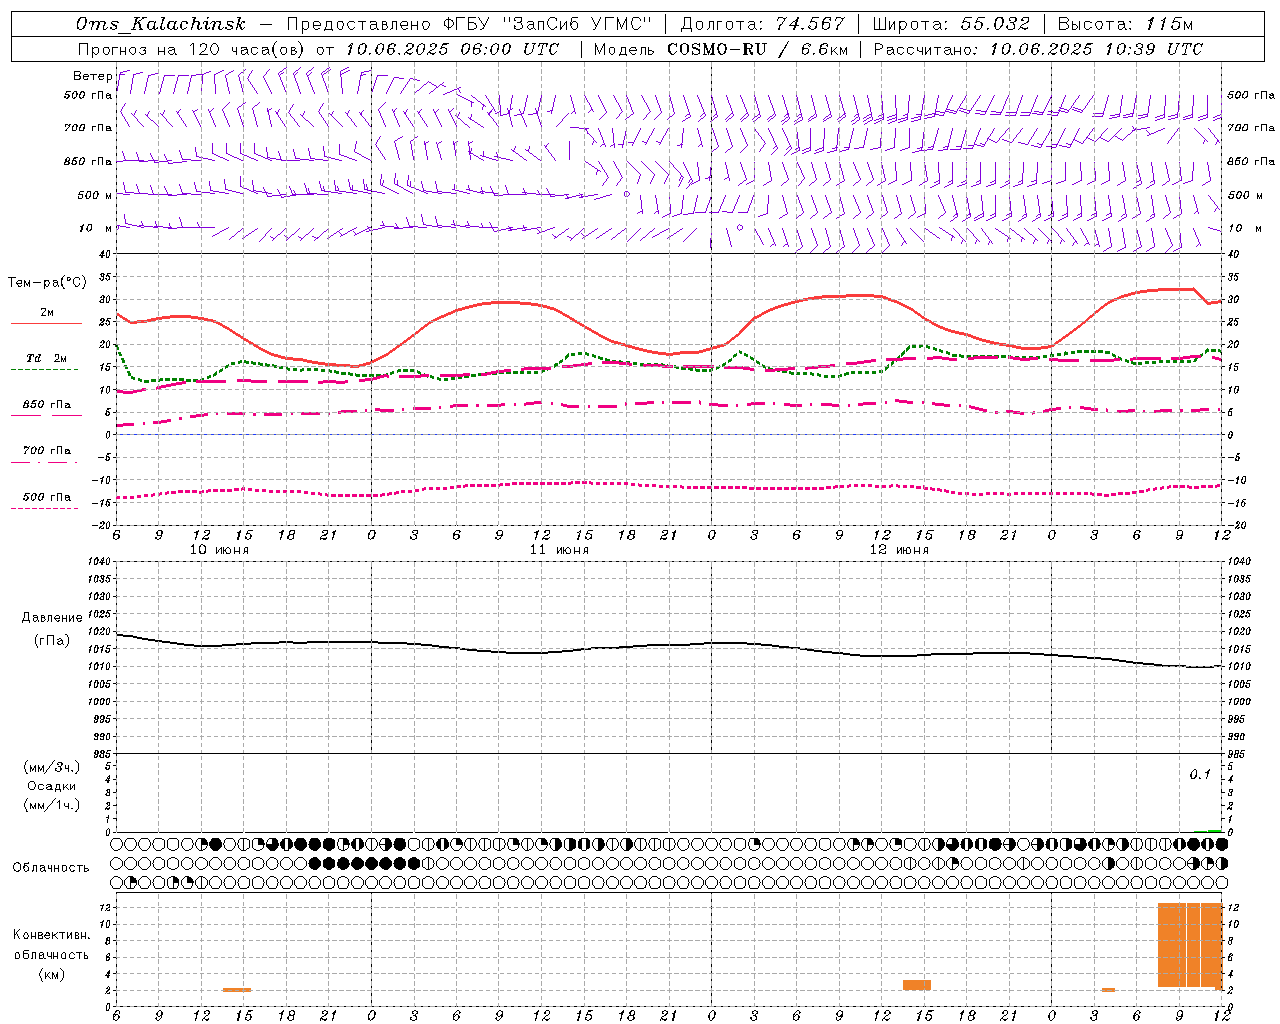The height and width of the screenshot is (1024, 1280).
Task: Click the "Долгота: 74.567" header field
Action: (x=762, y=24)
